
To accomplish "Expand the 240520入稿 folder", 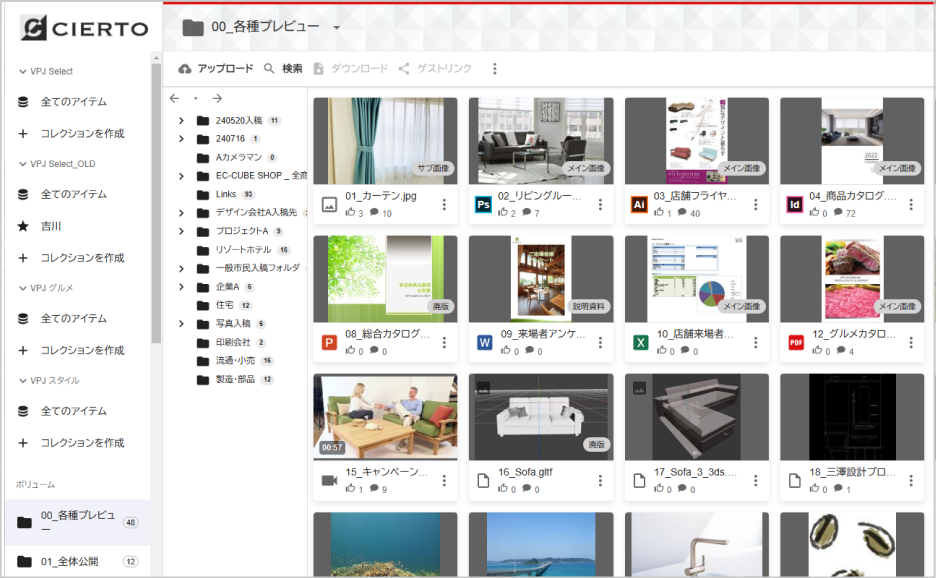I will pos(181,121).
